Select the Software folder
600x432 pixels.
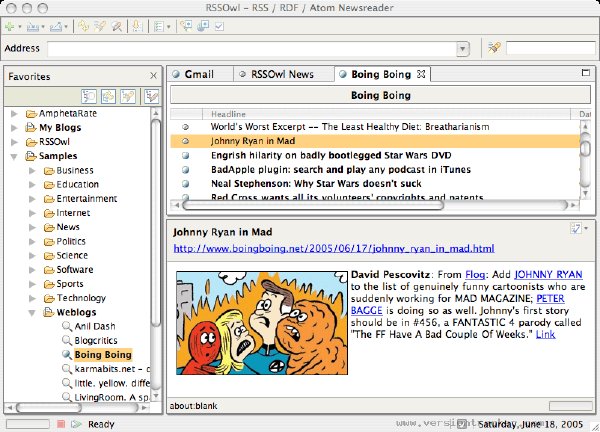75,269
